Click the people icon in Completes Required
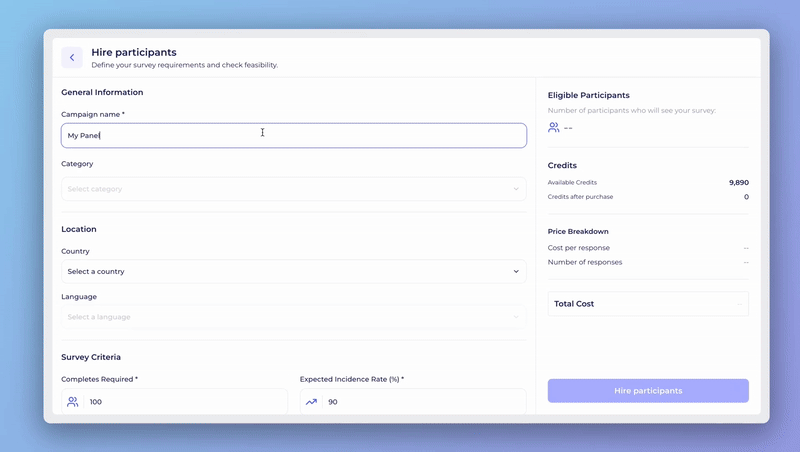800x452 pixels. coord(72,402)
